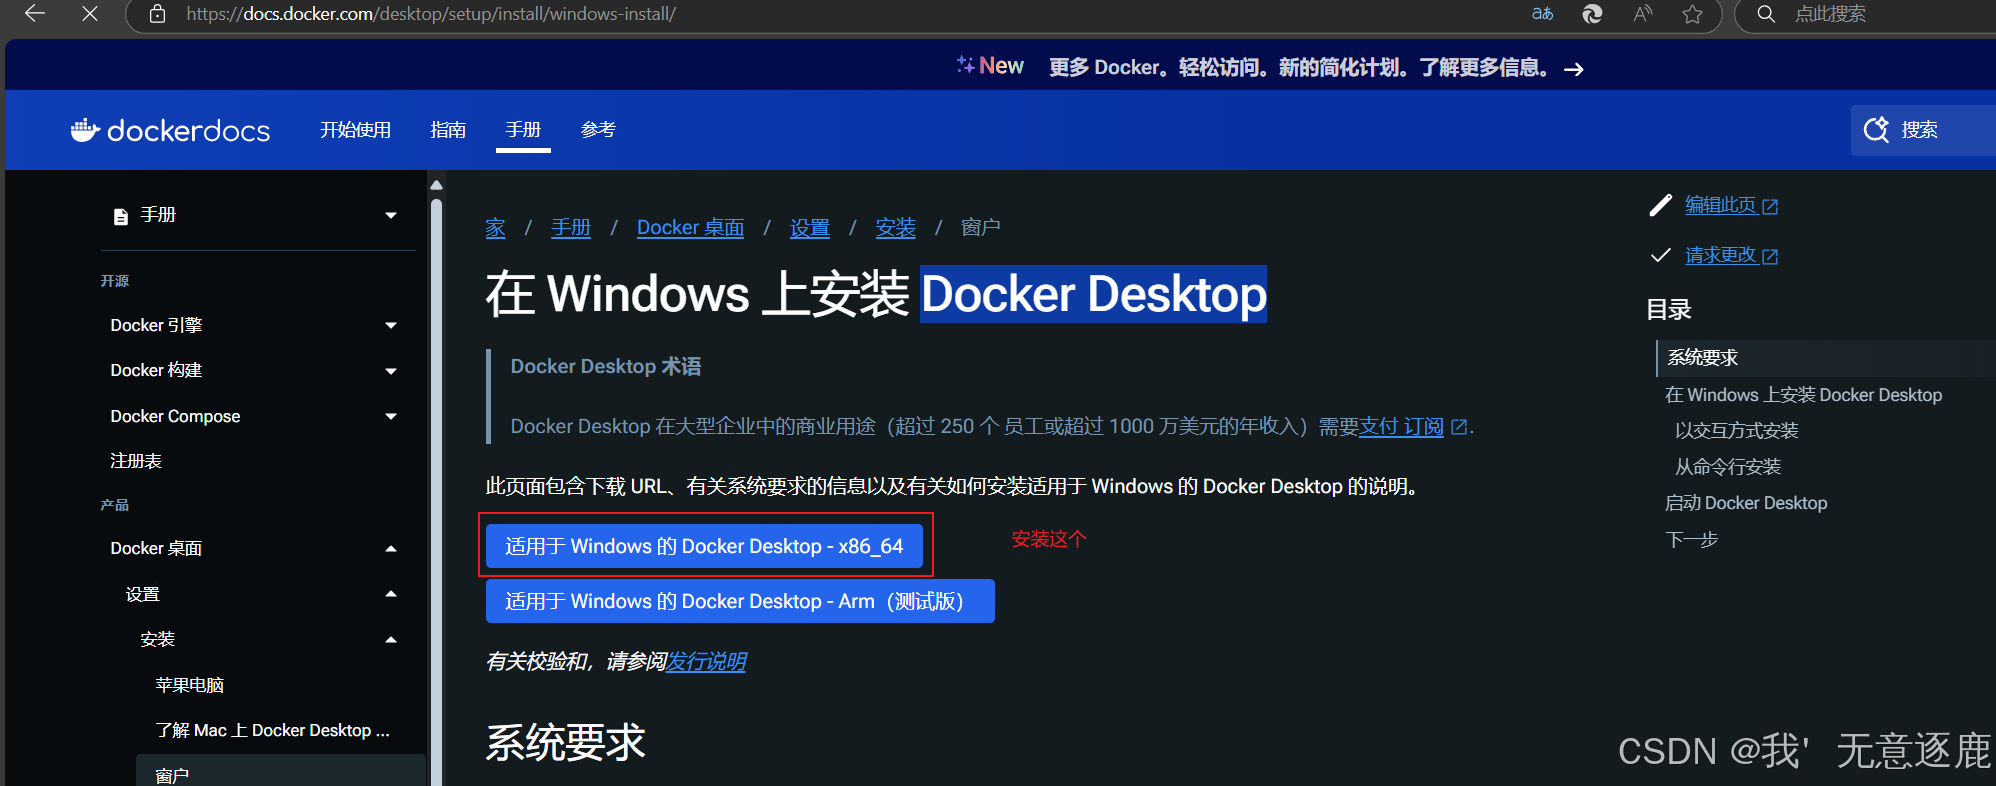Open 开始使用 nav item

click(355, 130)
